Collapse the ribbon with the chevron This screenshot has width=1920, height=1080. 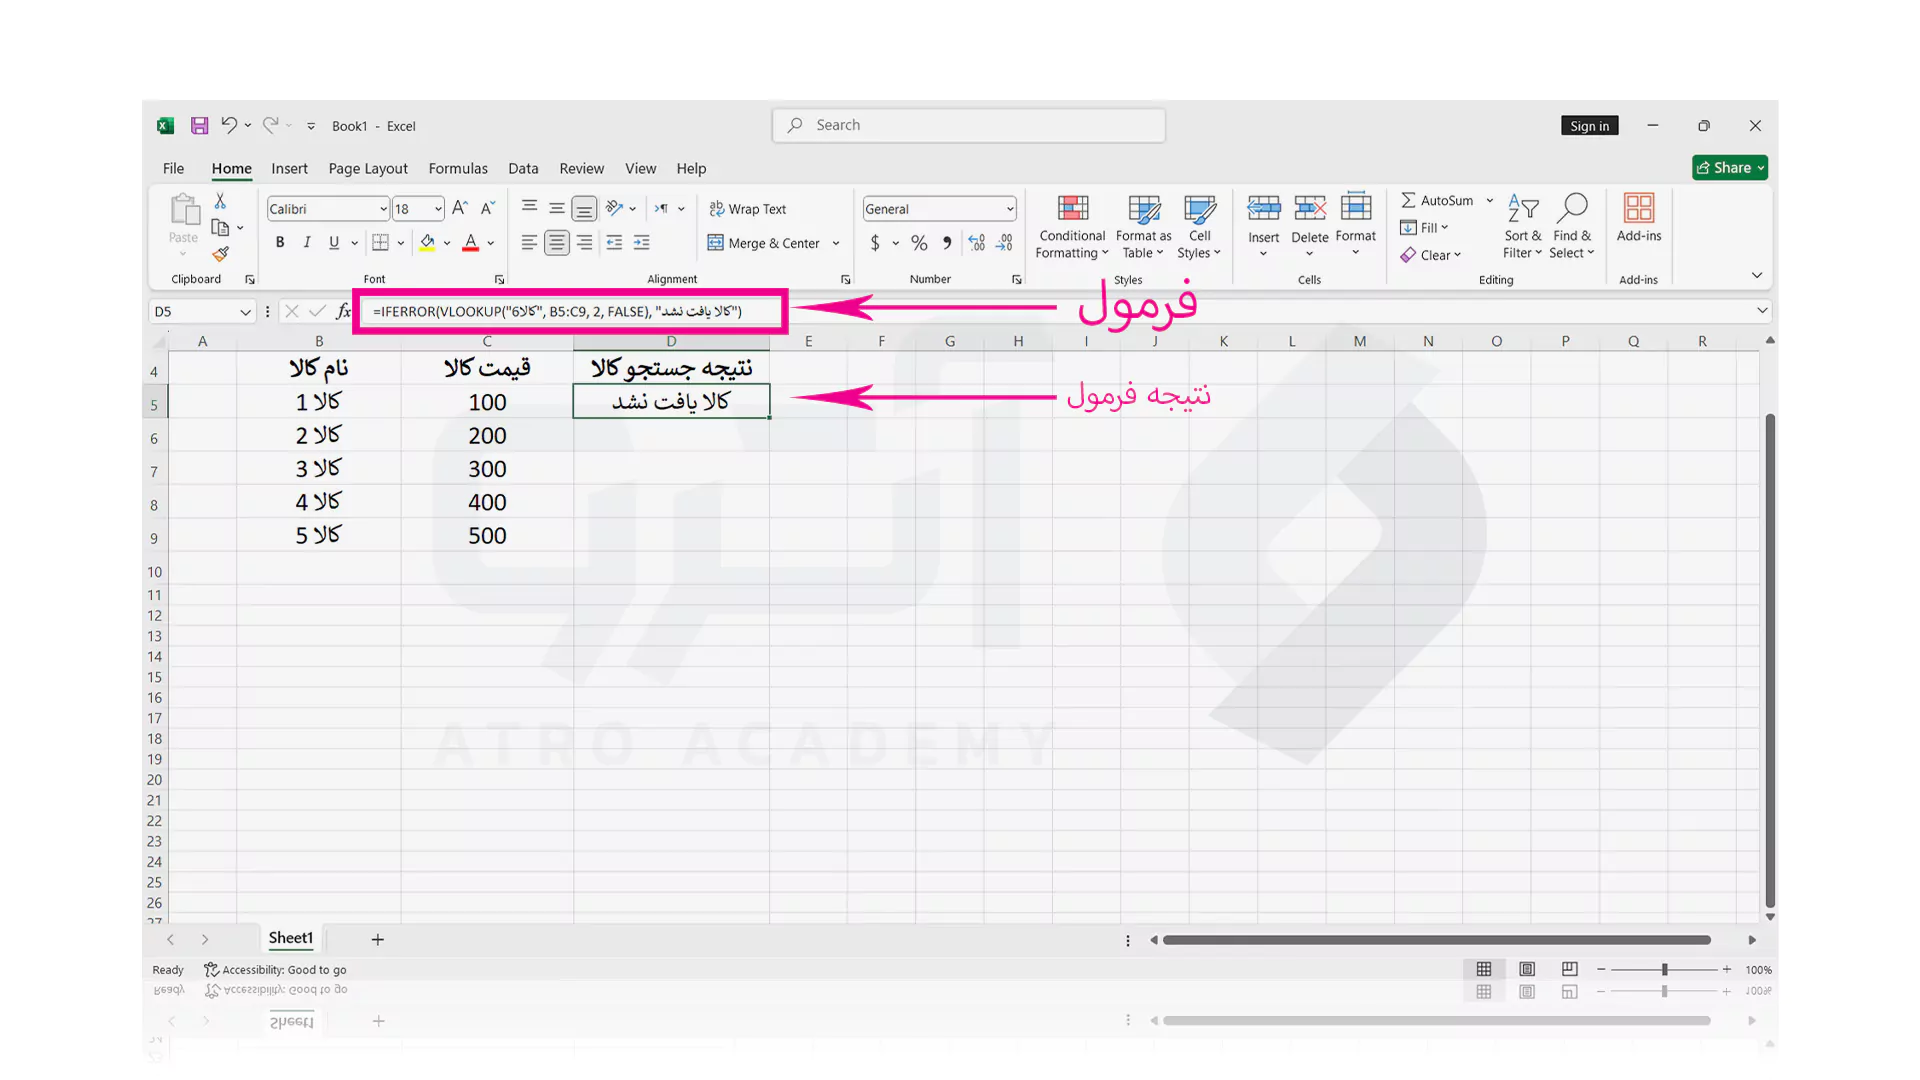(1757, 275)
